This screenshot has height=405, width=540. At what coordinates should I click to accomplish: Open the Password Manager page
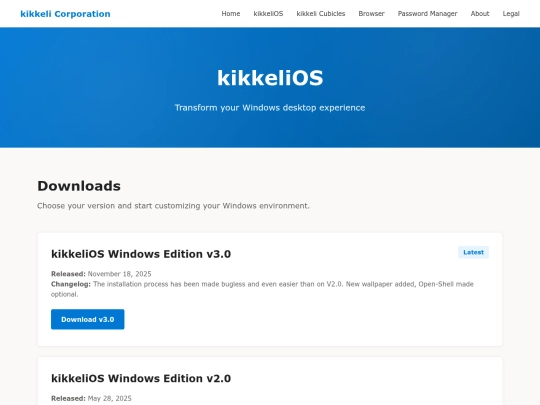[x=427, y=14]
